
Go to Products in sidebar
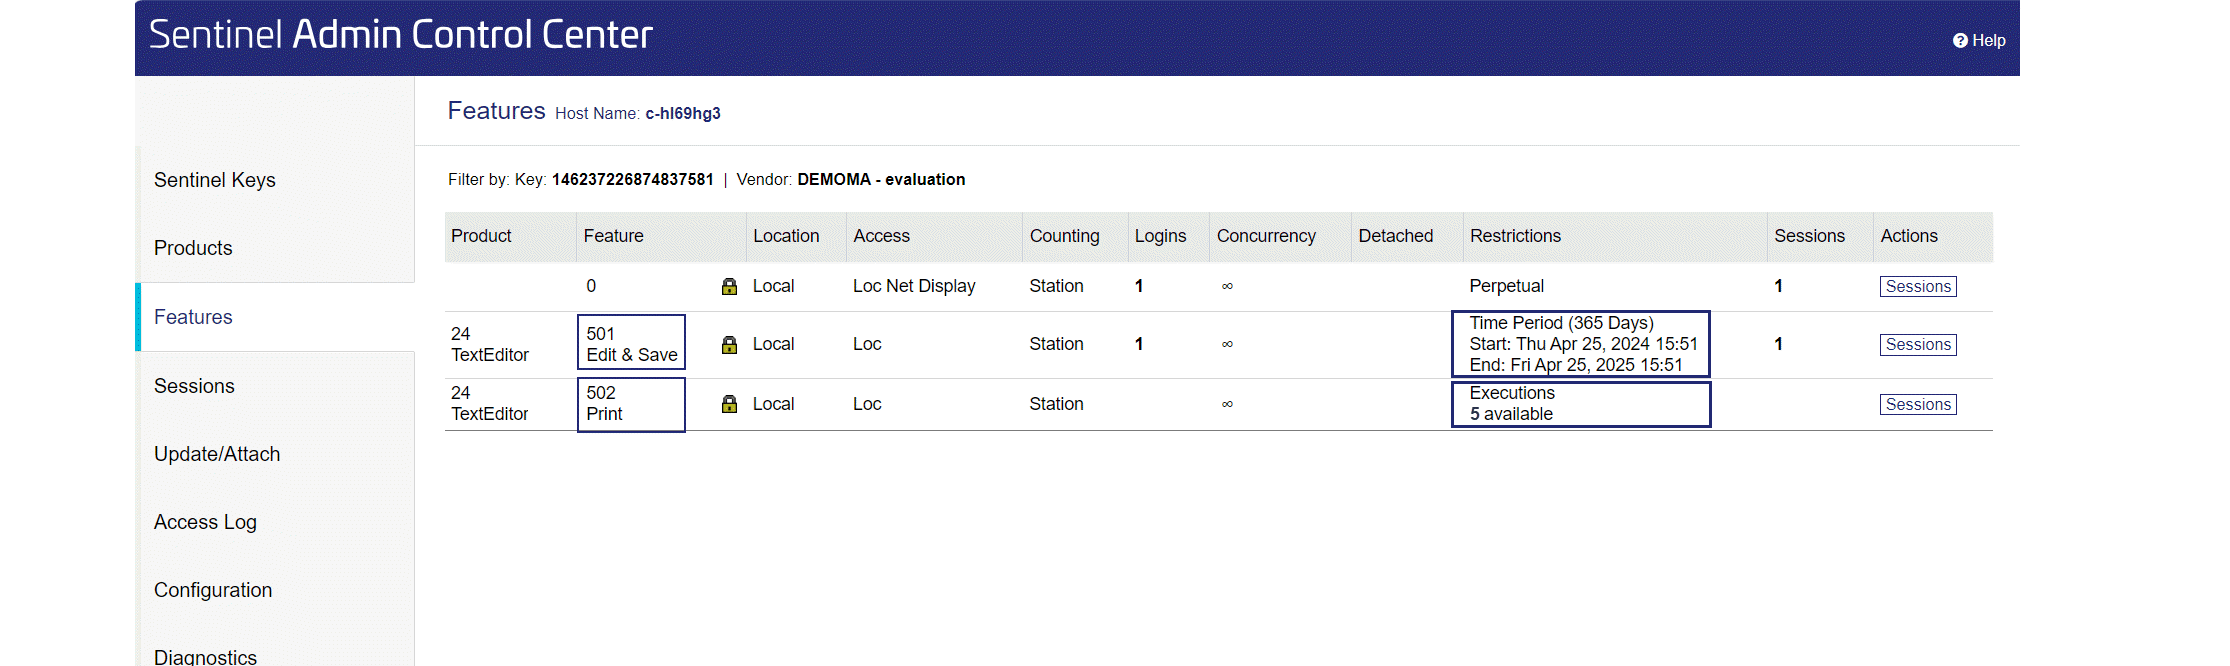[193, 248]
